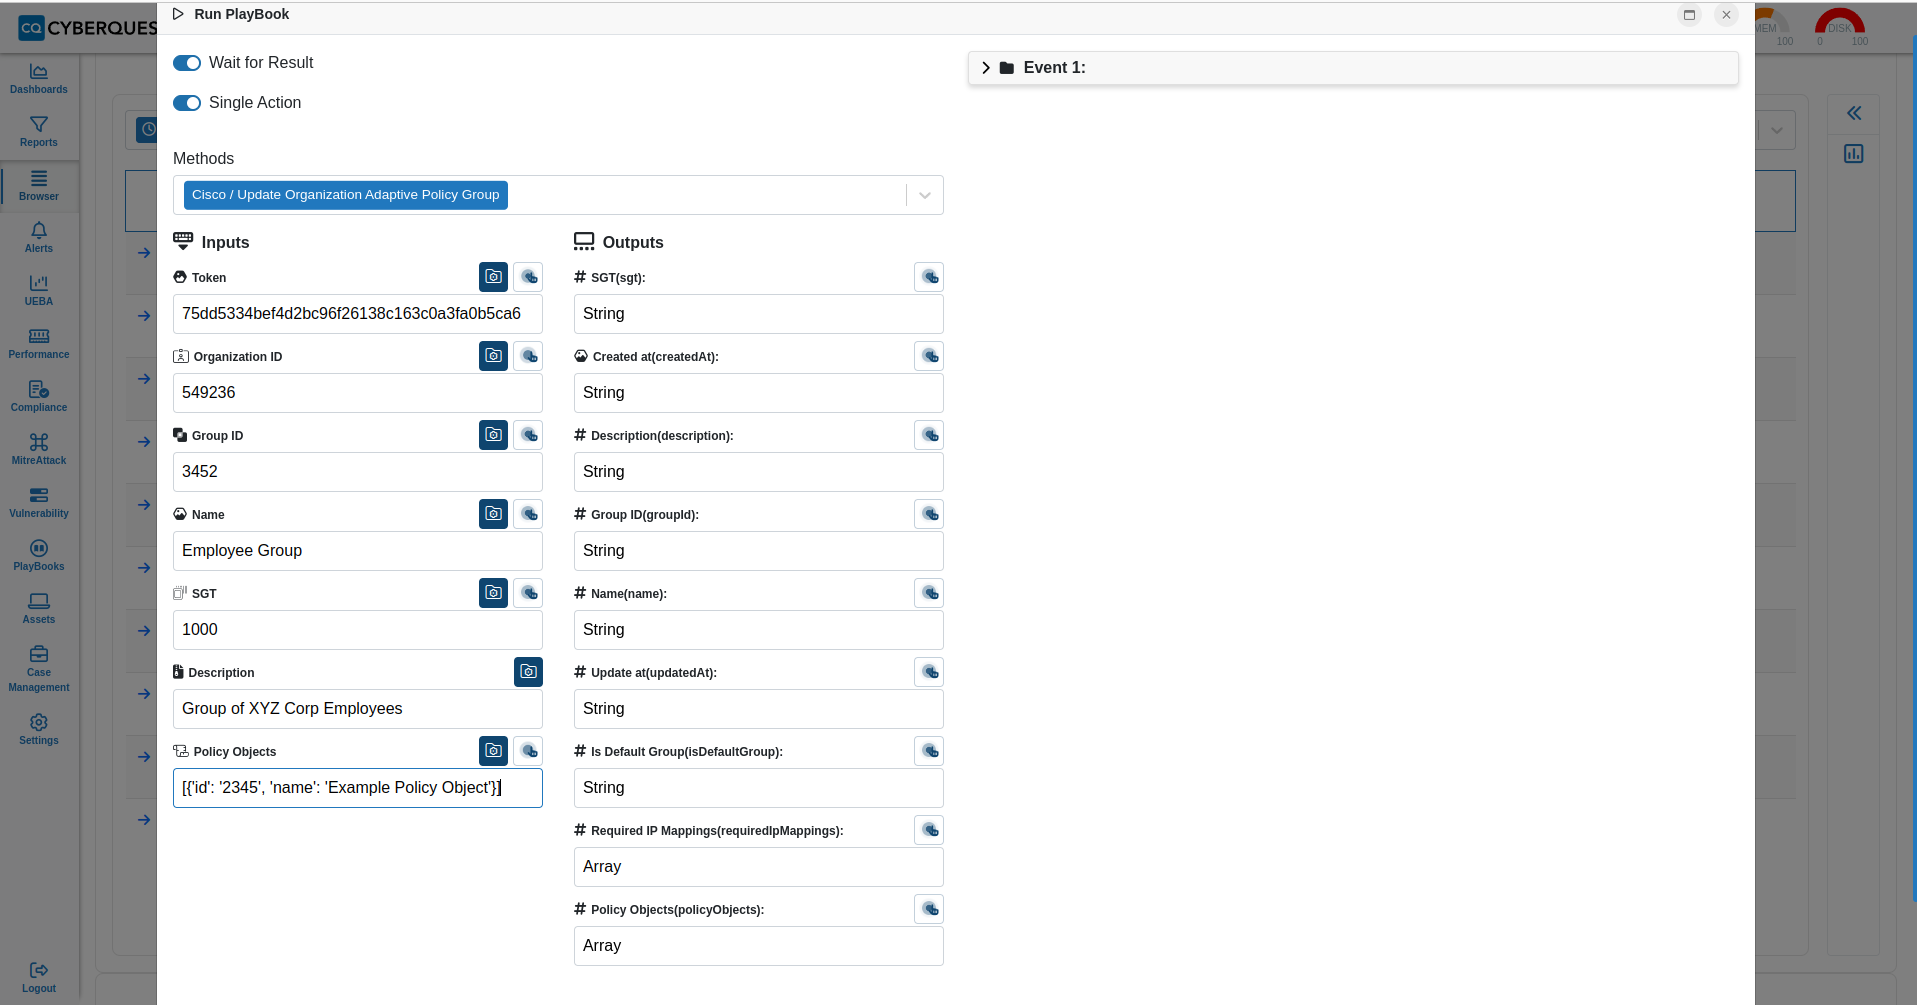Toggle the Wait for Result switch
The image size is (1917, 1005).
[x=187, y=63]
